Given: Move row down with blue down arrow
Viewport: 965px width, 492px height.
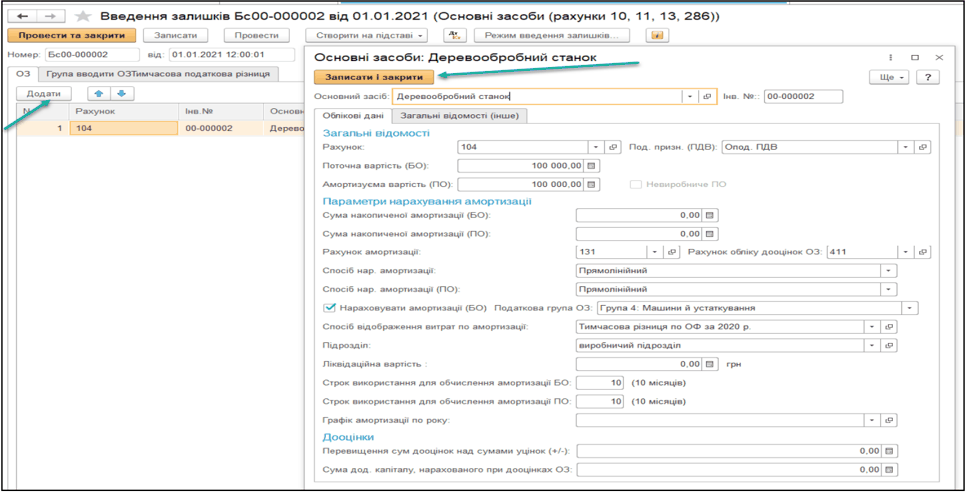Looking at the screenshot, I should (121, 94).
